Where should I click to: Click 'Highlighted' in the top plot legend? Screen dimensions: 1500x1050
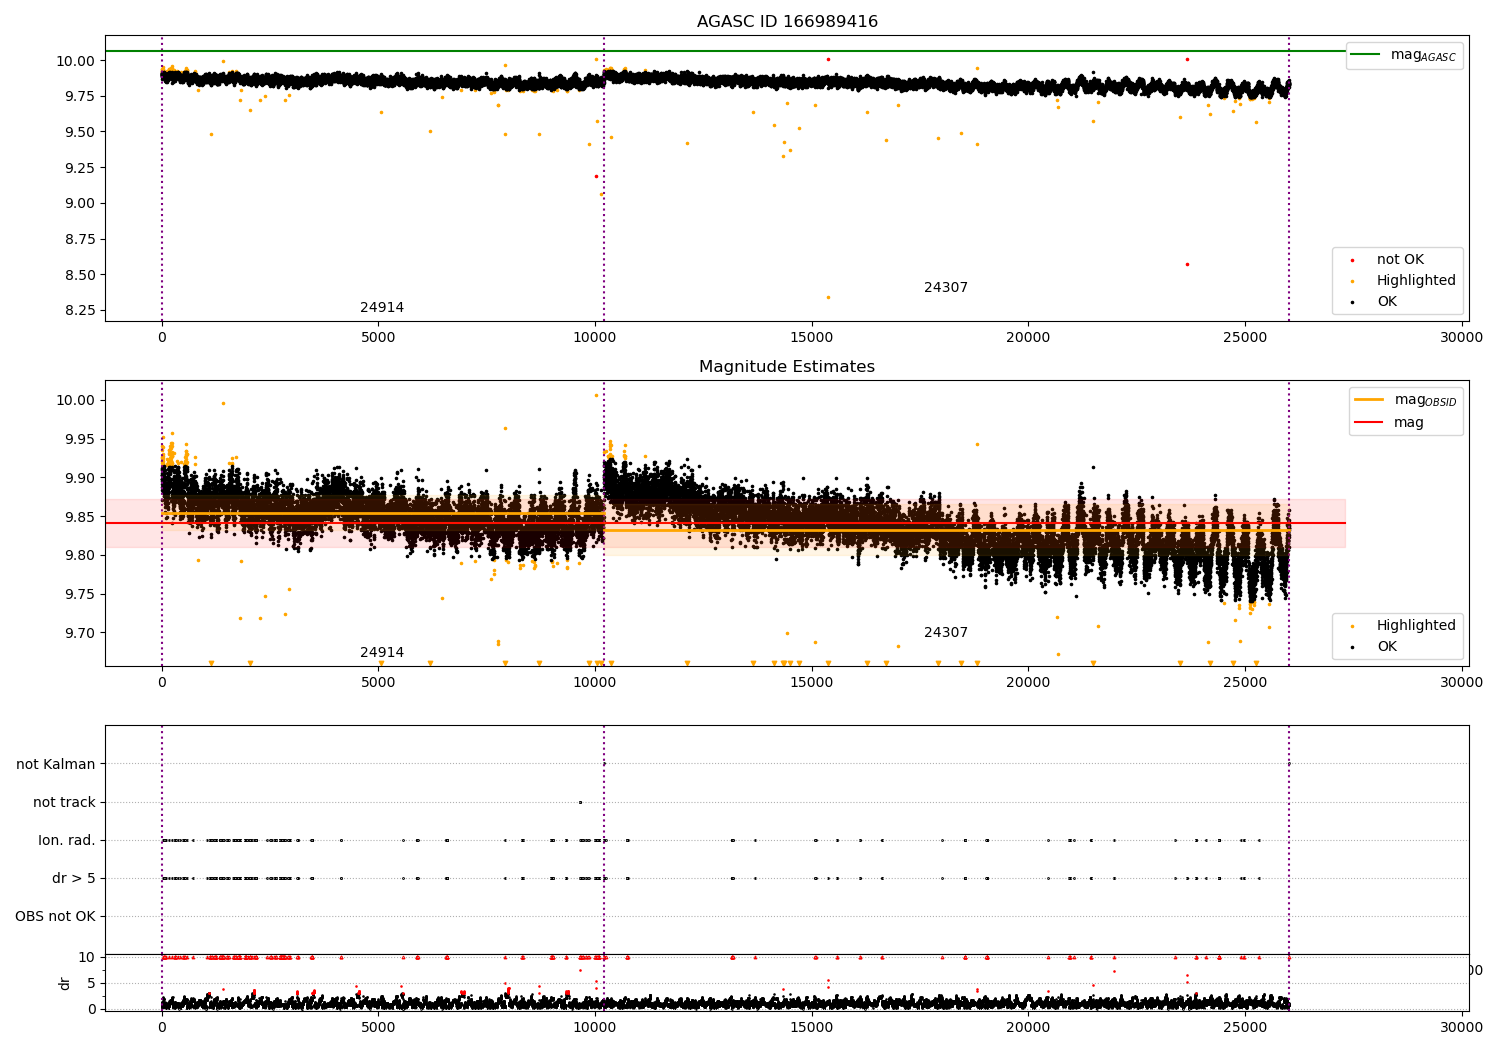1416,281
